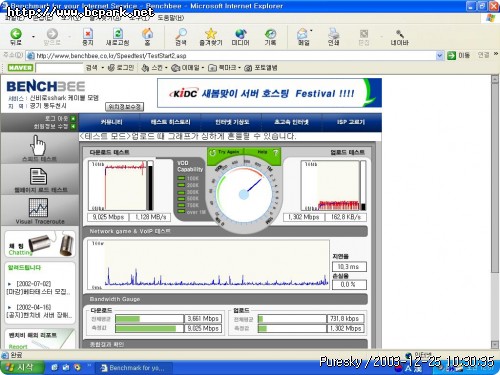Click the IE Back arrow icon

click(16, 33)
